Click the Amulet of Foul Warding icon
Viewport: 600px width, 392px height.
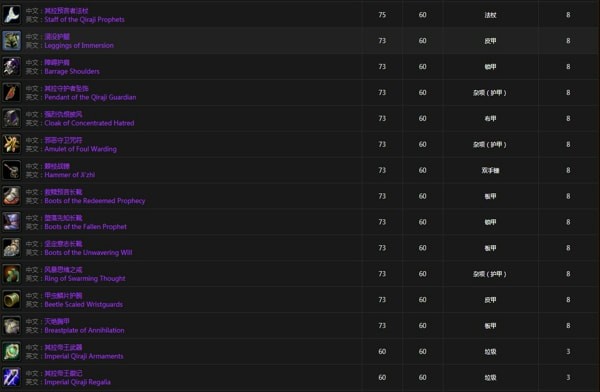pyautogui.click(x=11, y=144)
